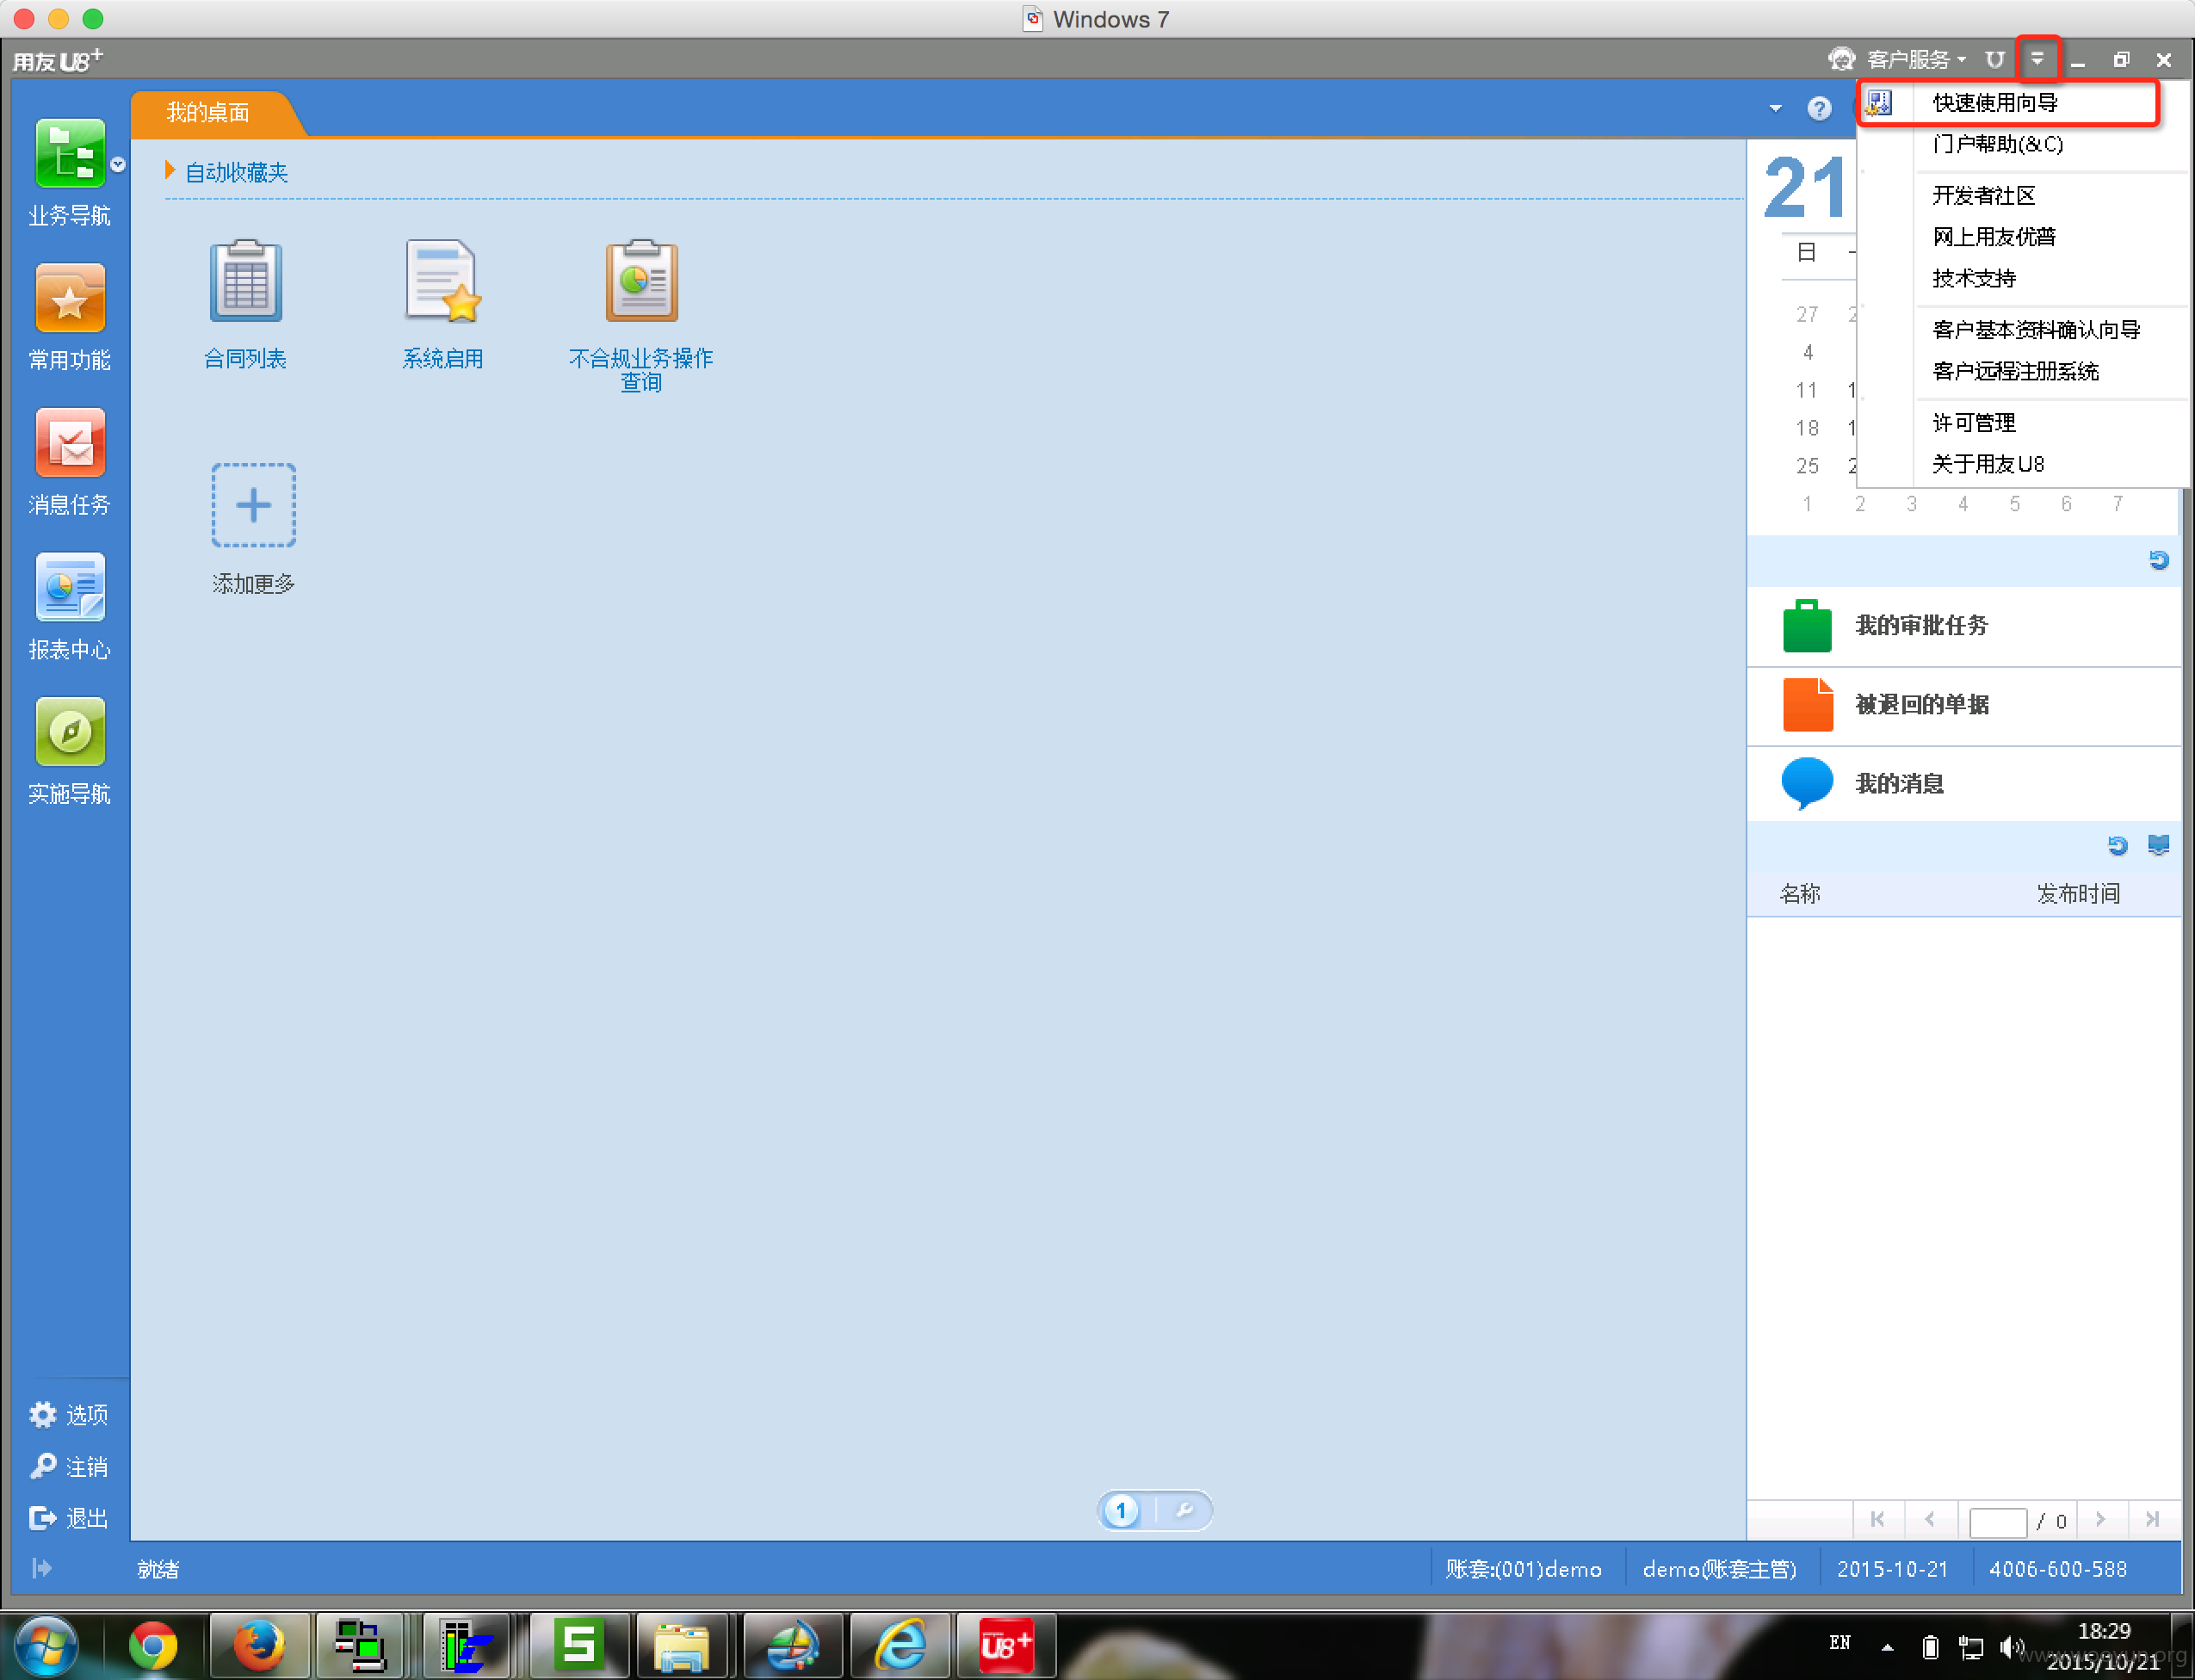Open Chrome from the taskbar

153,1645
